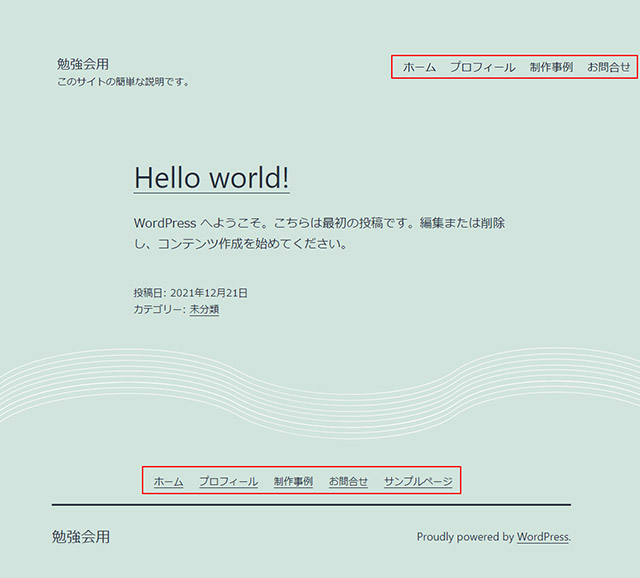This screenshot has height=578, width=640.
Task: Follow the WordPress link in footer
Action: tap(543, 537)
